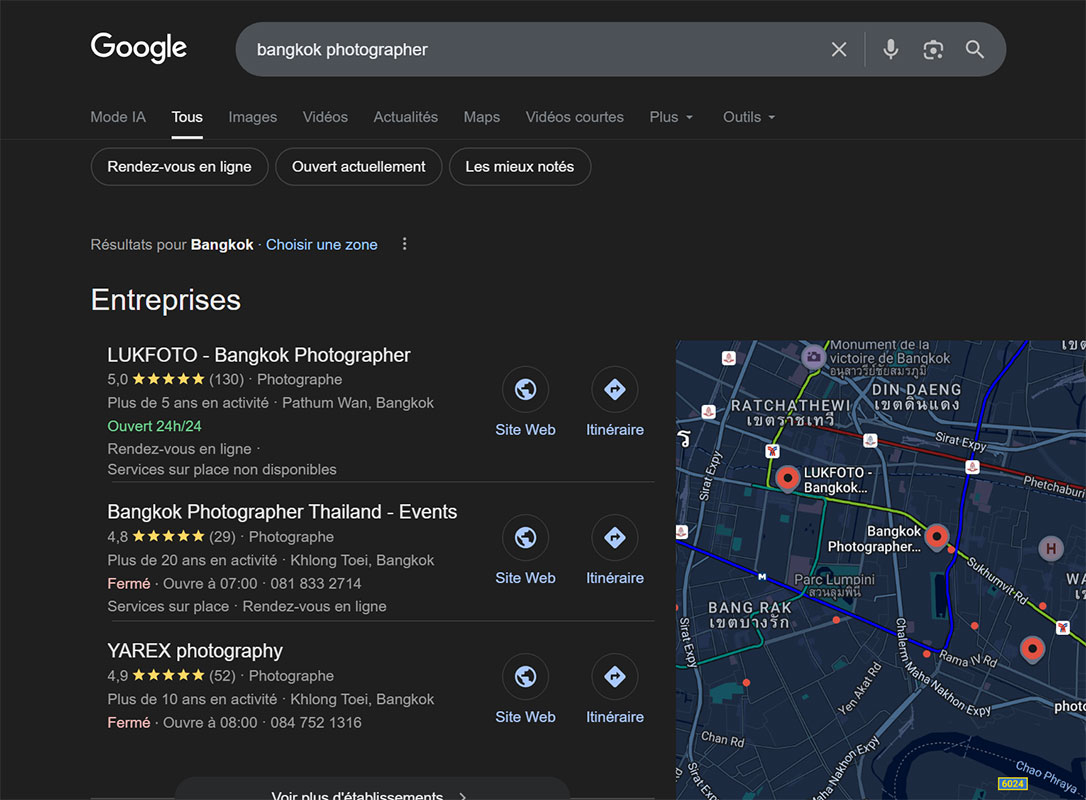Open the LUKFOTO Site Web globe icon
This screenshot has height=800, width=1086.
(525, 389)
